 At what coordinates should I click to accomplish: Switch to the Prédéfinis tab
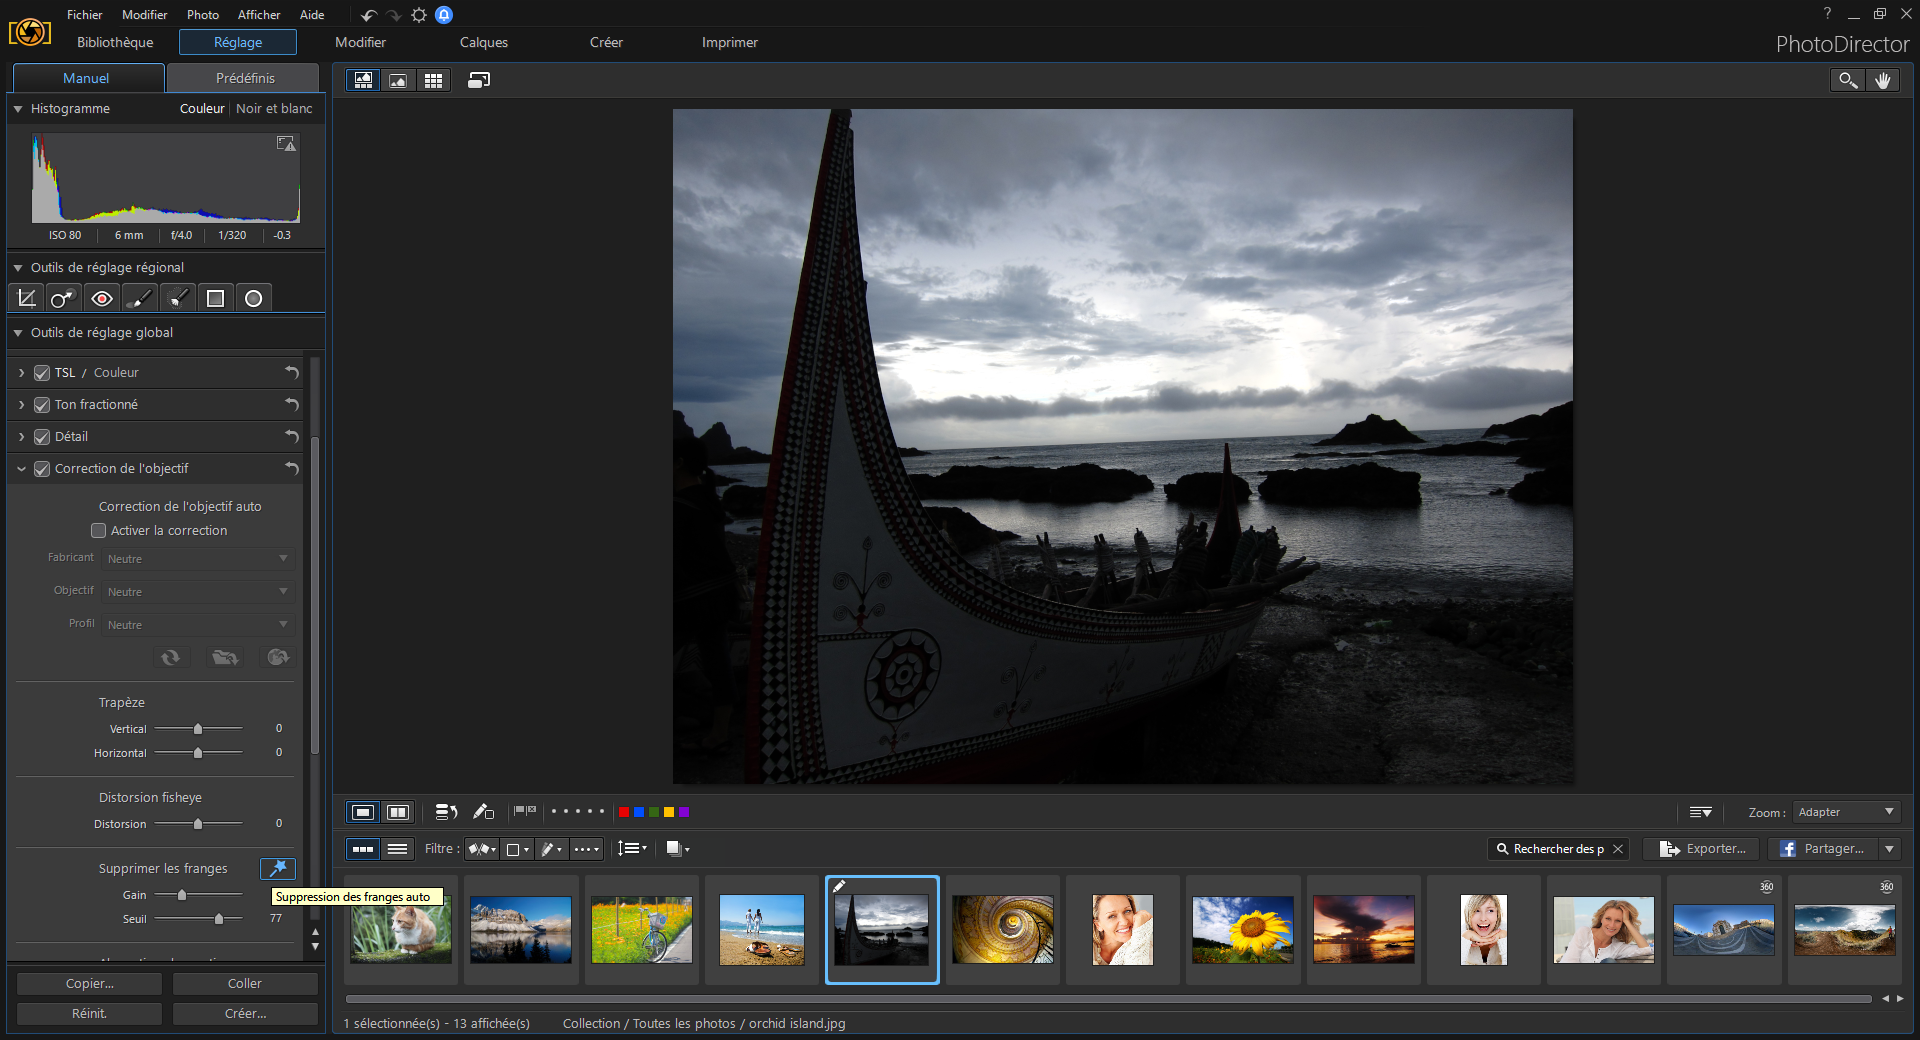pyautogui.click(x=244, y=78)
